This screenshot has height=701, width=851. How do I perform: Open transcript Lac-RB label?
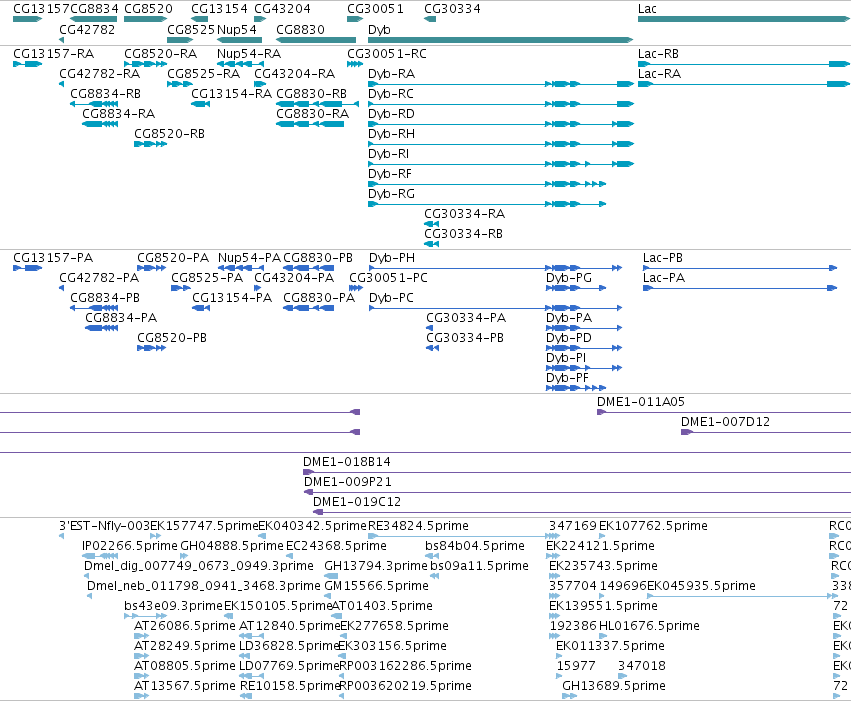pyautogui.click(x=658, y=54)
